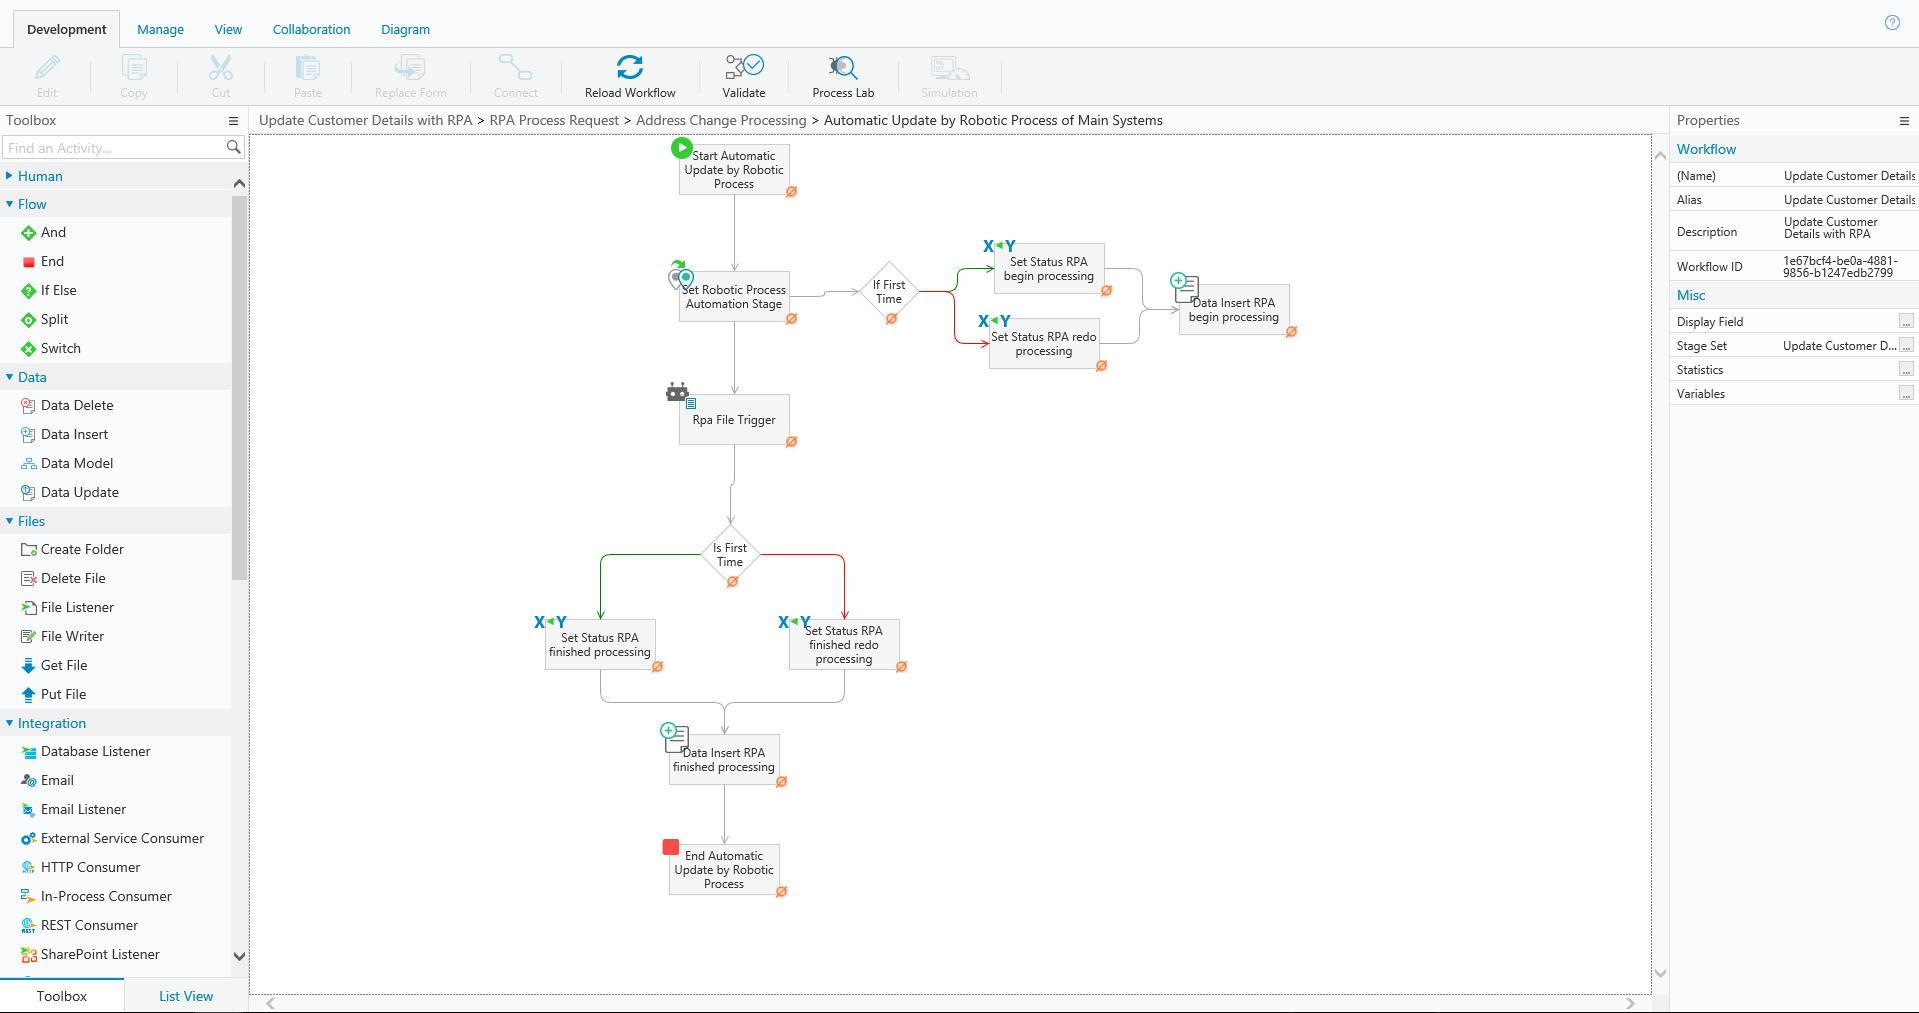Image resolution: width=1919 pixels, height=1013 pixels.
Task: Switch to the View ribbon tab
Action: (x=228, y=30)
